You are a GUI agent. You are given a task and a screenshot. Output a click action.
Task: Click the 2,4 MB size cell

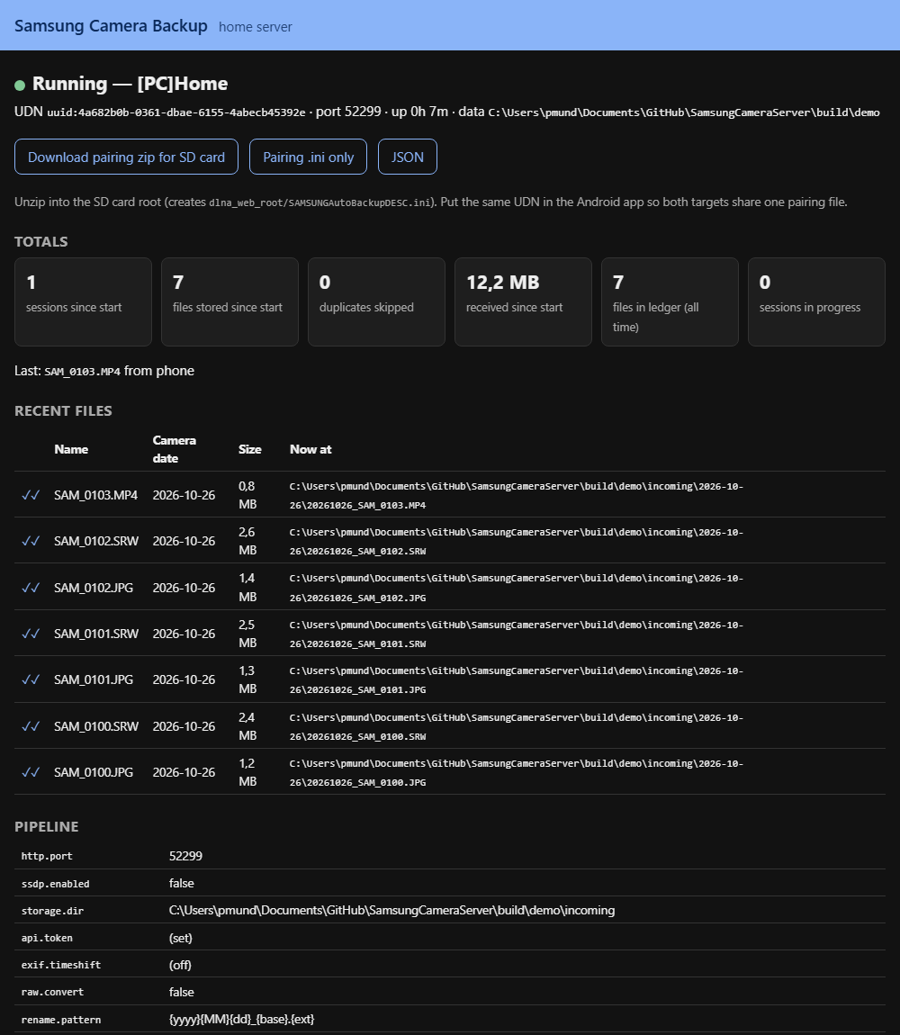point(248,726)
